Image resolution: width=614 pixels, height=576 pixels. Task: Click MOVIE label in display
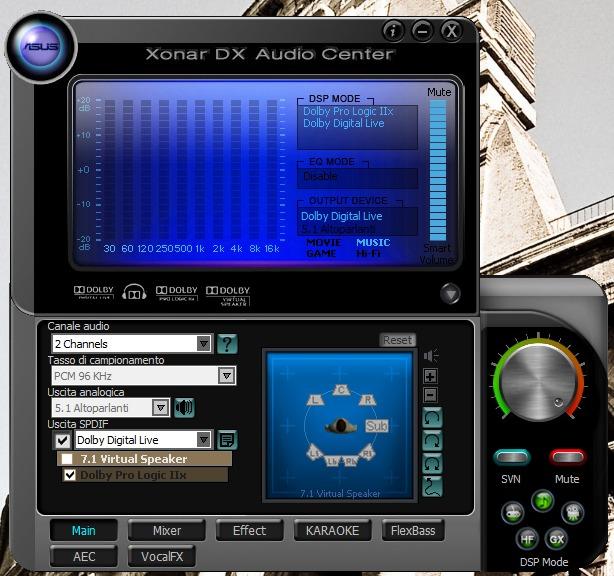(x=323, y=243)
